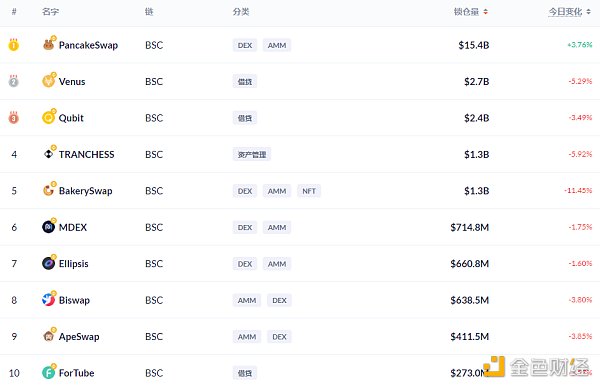This screenshot has width=600, height=388.
Task: Open the PancakeSwap bunny logo
Action: [49, 45]
